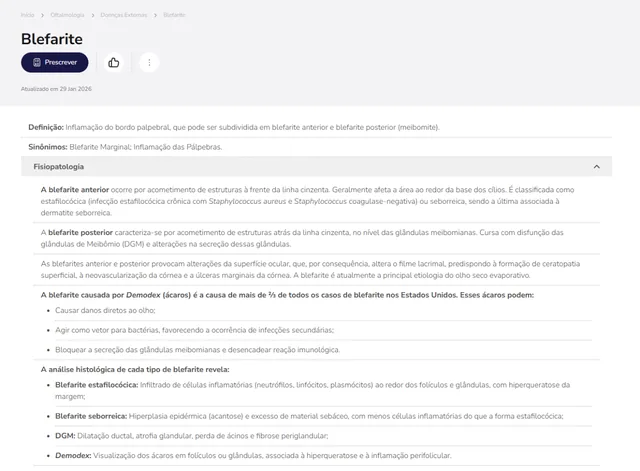The height and width of the screenshot is (471, 640).
Task: Select the Blefarite breadcrumb item
Action: pos(174,15)
